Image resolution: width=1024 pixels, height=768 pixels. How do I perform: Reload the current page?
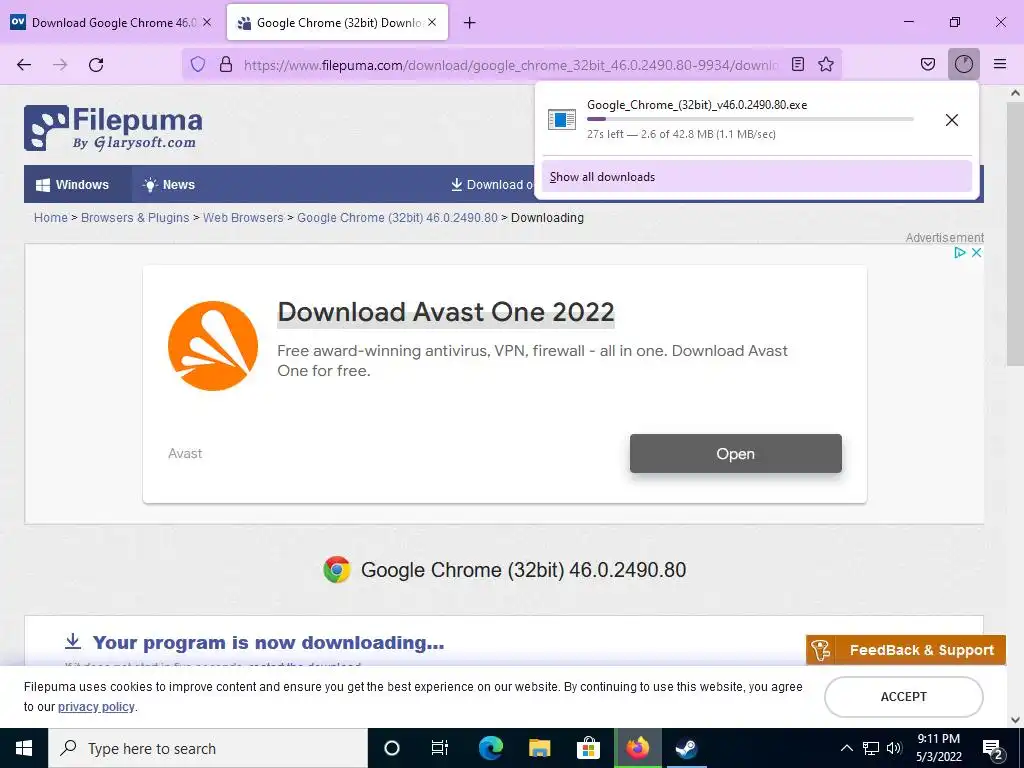coord(96,64)
